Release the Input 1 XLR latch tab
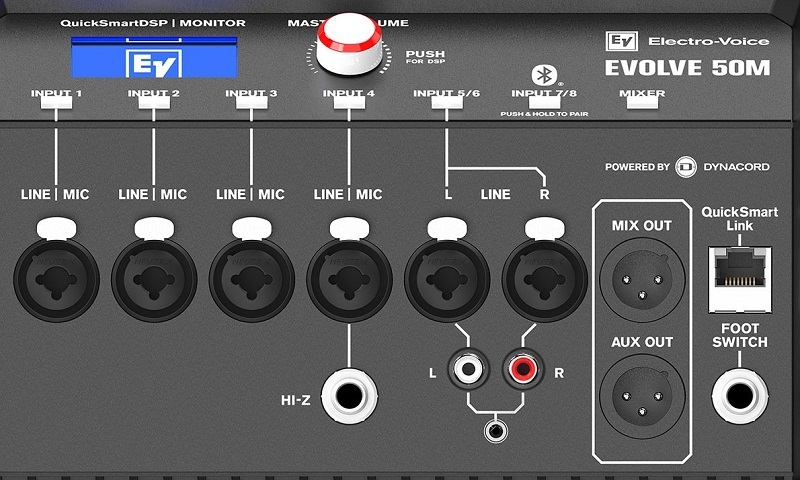Image resolution: width=800 pixels, height=480 pixels. tap(57, 228)
